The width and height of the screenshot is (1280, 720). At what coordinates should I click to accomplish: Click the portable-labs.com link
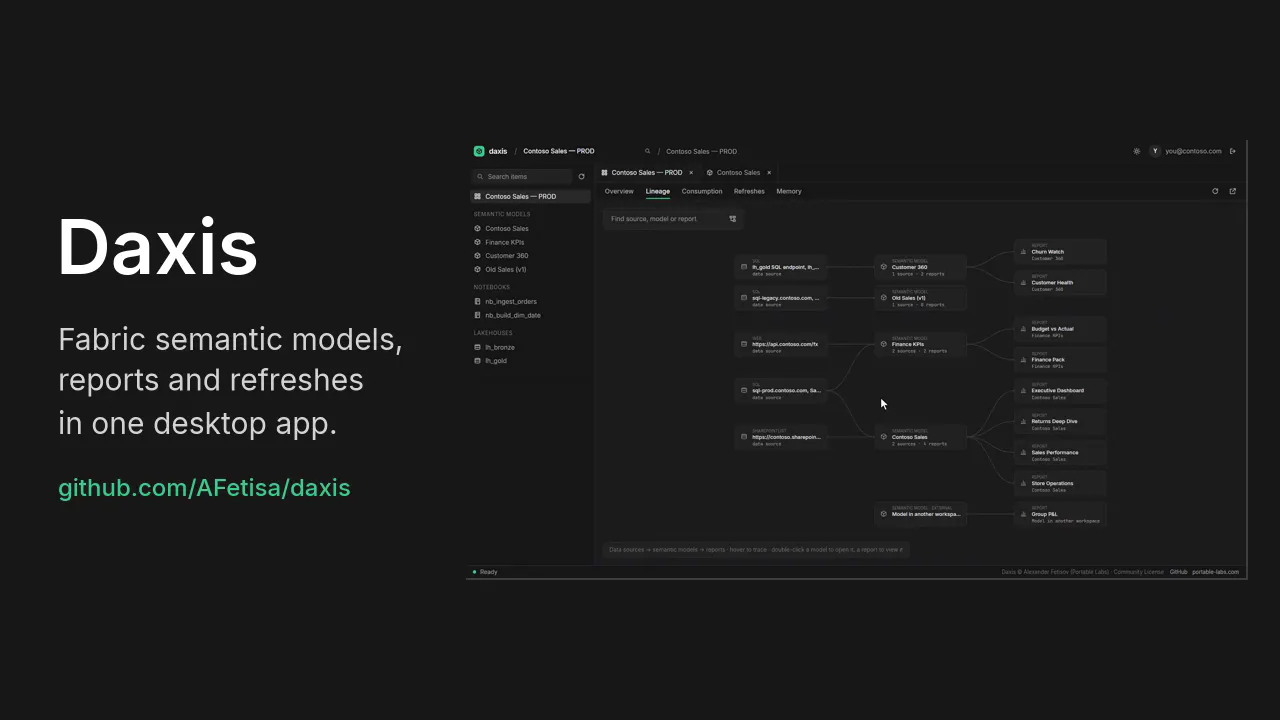click(x=1215, y=572)
